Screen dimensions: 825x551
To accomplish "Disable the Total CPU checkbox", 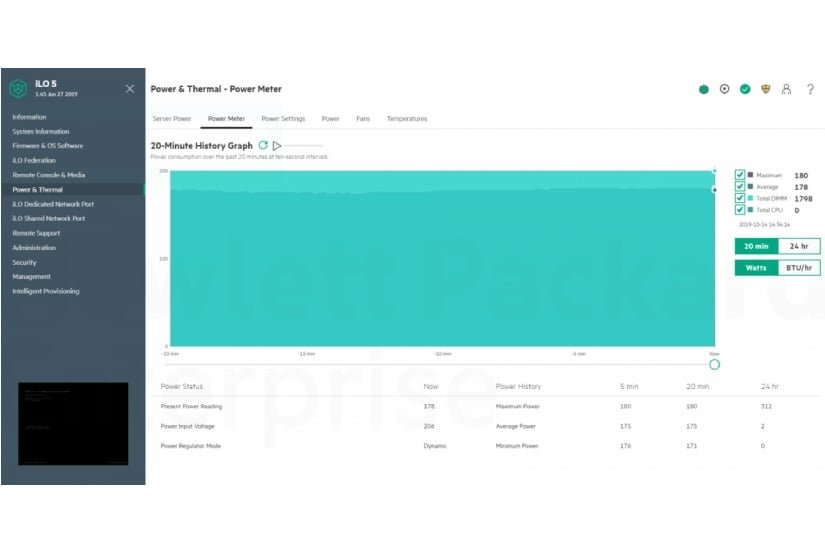I will (740, 210).
